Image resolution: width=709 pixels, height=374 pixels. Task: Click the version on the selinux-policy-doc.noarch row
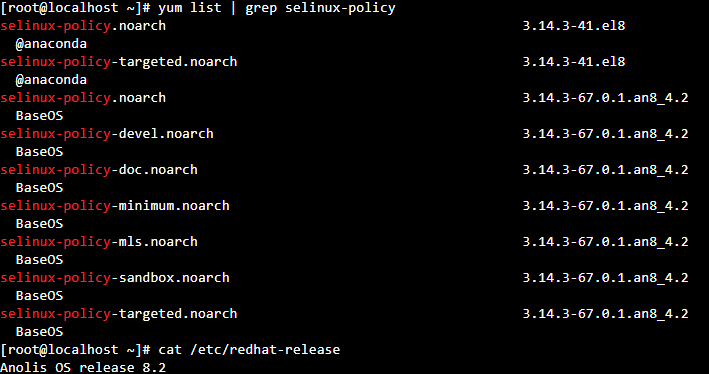605,170
